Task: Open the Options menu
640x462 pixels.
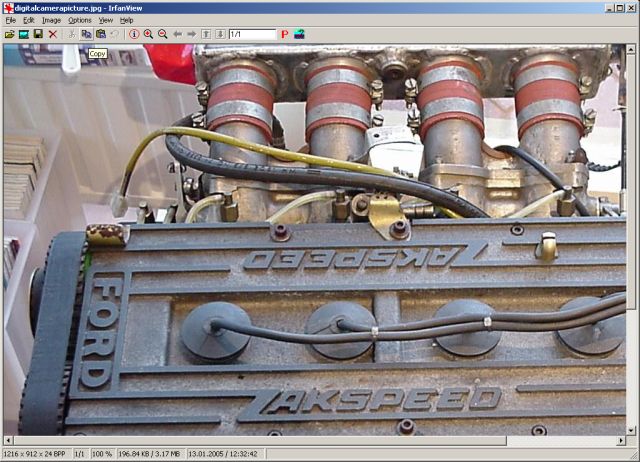Action: click(80, 20)
